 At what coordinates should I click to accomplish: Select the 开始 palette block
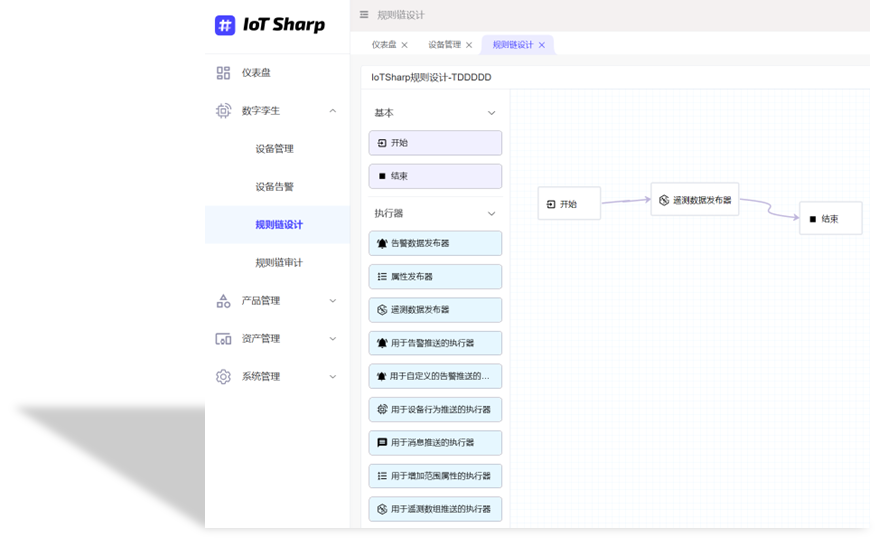coord(435,143)
